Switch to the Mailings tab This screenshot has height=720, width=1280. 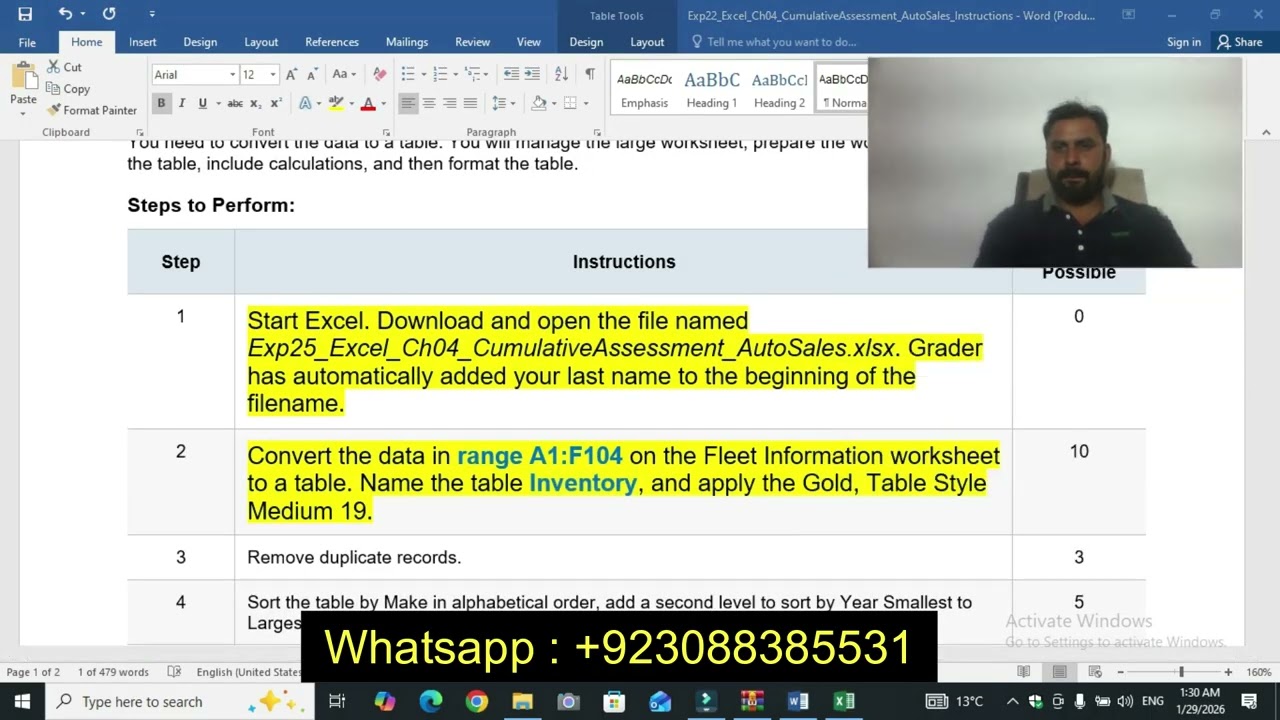coord(407,42)
